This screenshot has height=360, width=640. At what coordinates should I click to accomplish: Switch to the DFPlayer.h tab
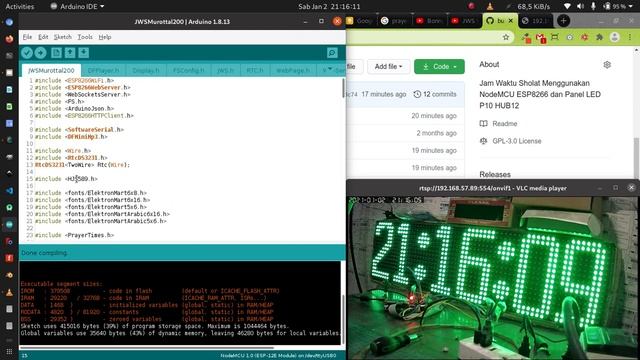(103, 70)
